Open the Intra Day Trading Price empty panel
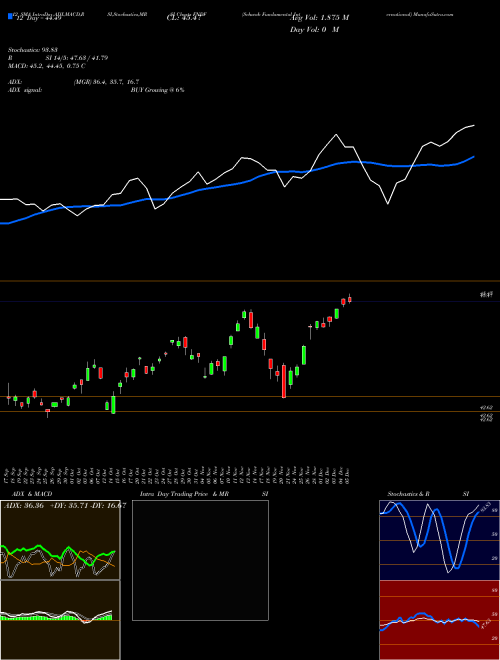The width and height of the screenshot is (500, 660). point(200,560)
